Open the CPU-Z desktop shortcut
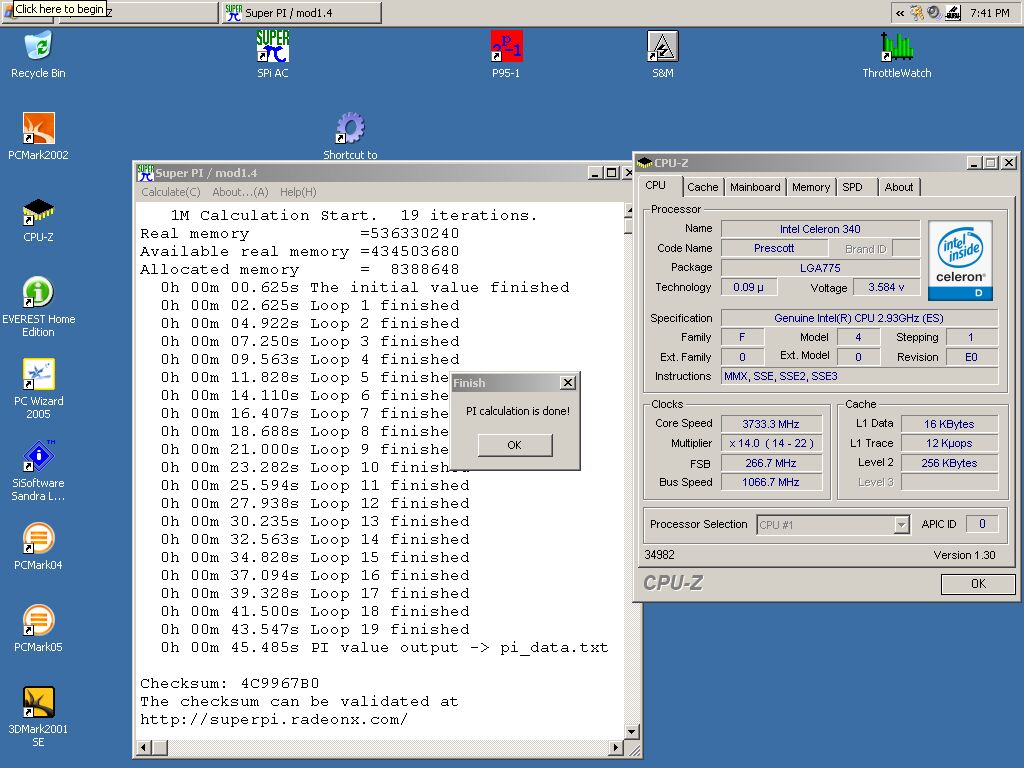This screenshot has height=768, width=1024. (38, 211)
